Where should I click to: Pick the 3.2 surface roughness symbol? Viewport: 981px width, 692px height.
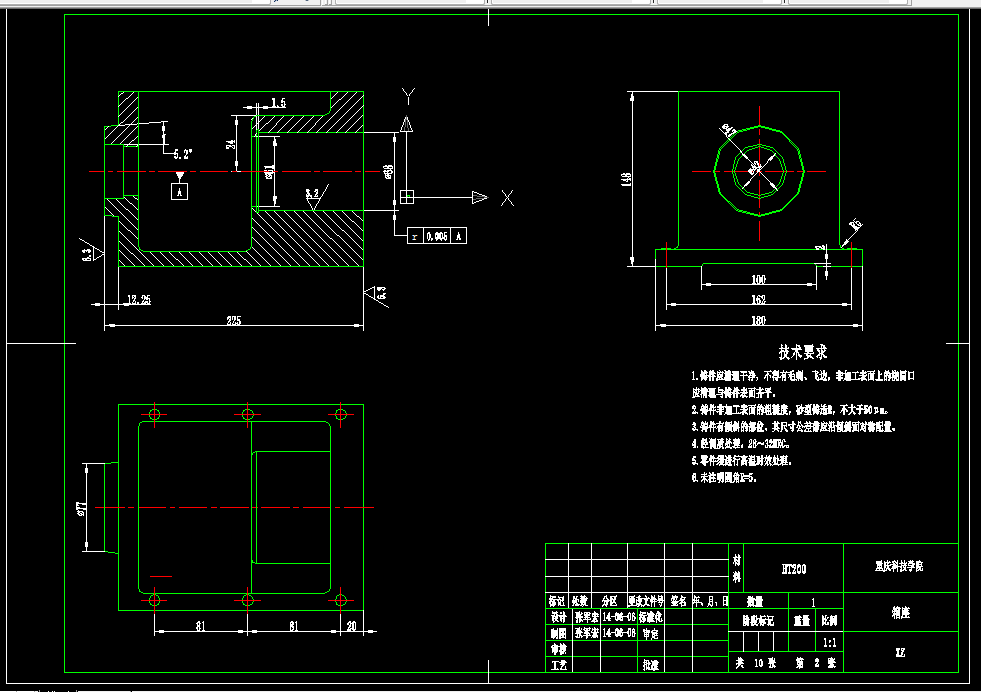pos(317,198)
